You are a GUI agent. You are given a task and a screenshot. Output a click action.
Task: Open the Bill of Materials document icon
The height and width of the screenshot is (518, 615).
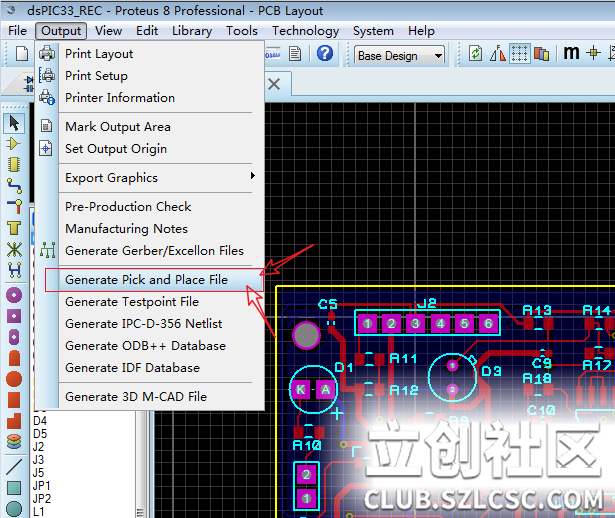coord(295,54)
